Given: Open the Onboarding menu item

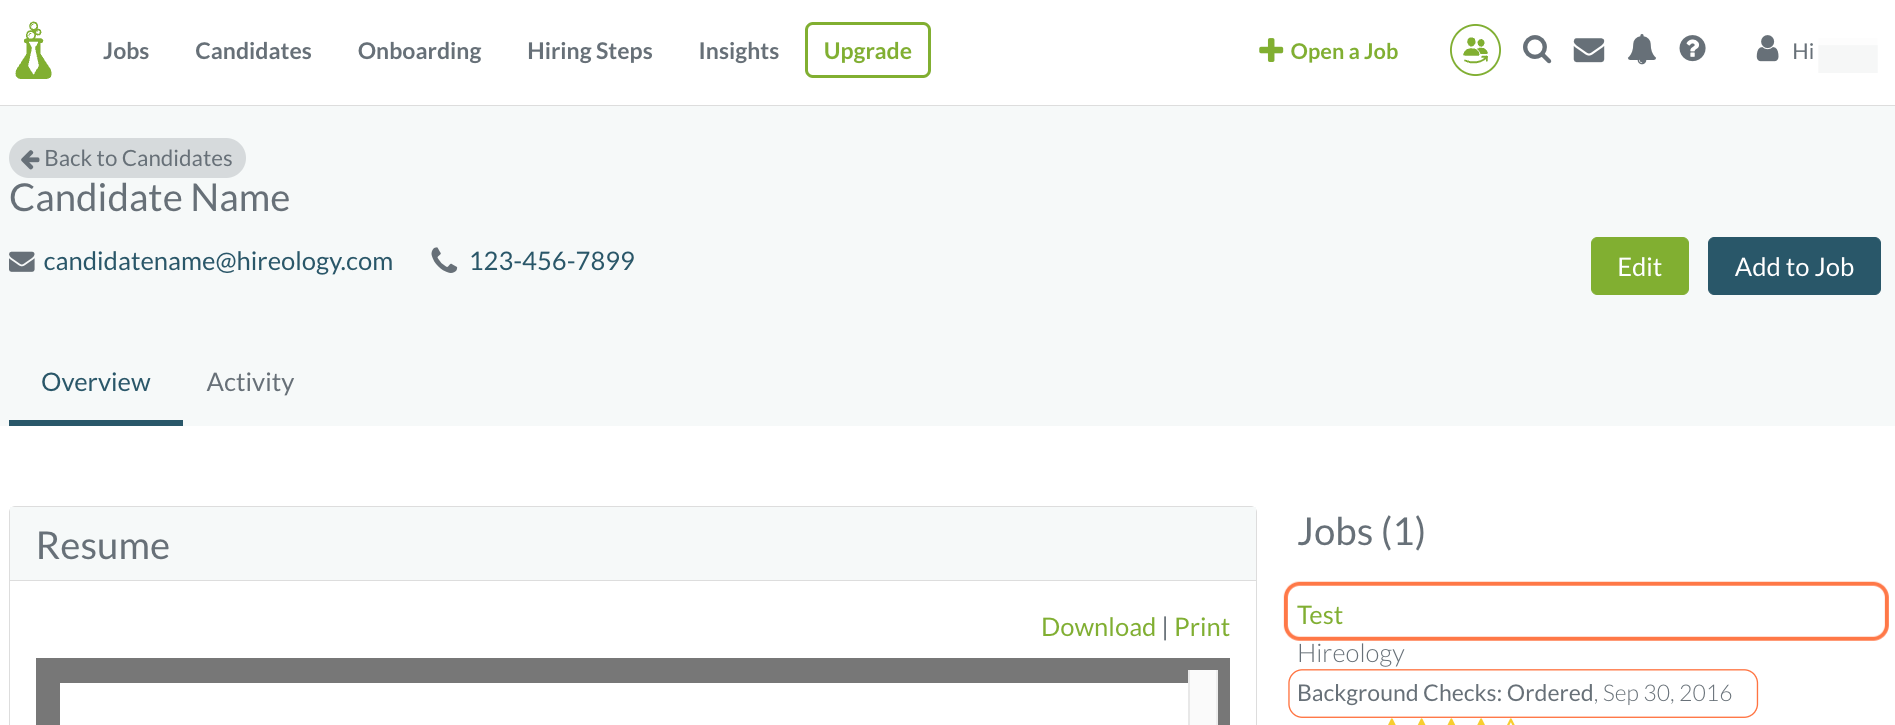Looking at the screenshot, I should [x=419, y=51].
